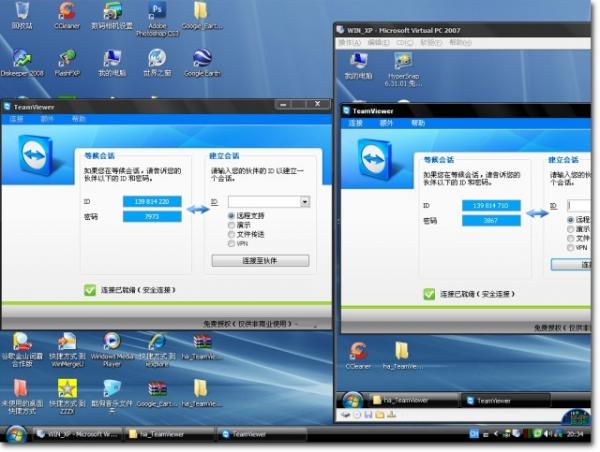The width and height of the screenshot is (600, 452).
Task: Click Start orb inside Virtual PC taskbar
Action: click(x=352, y=400)
